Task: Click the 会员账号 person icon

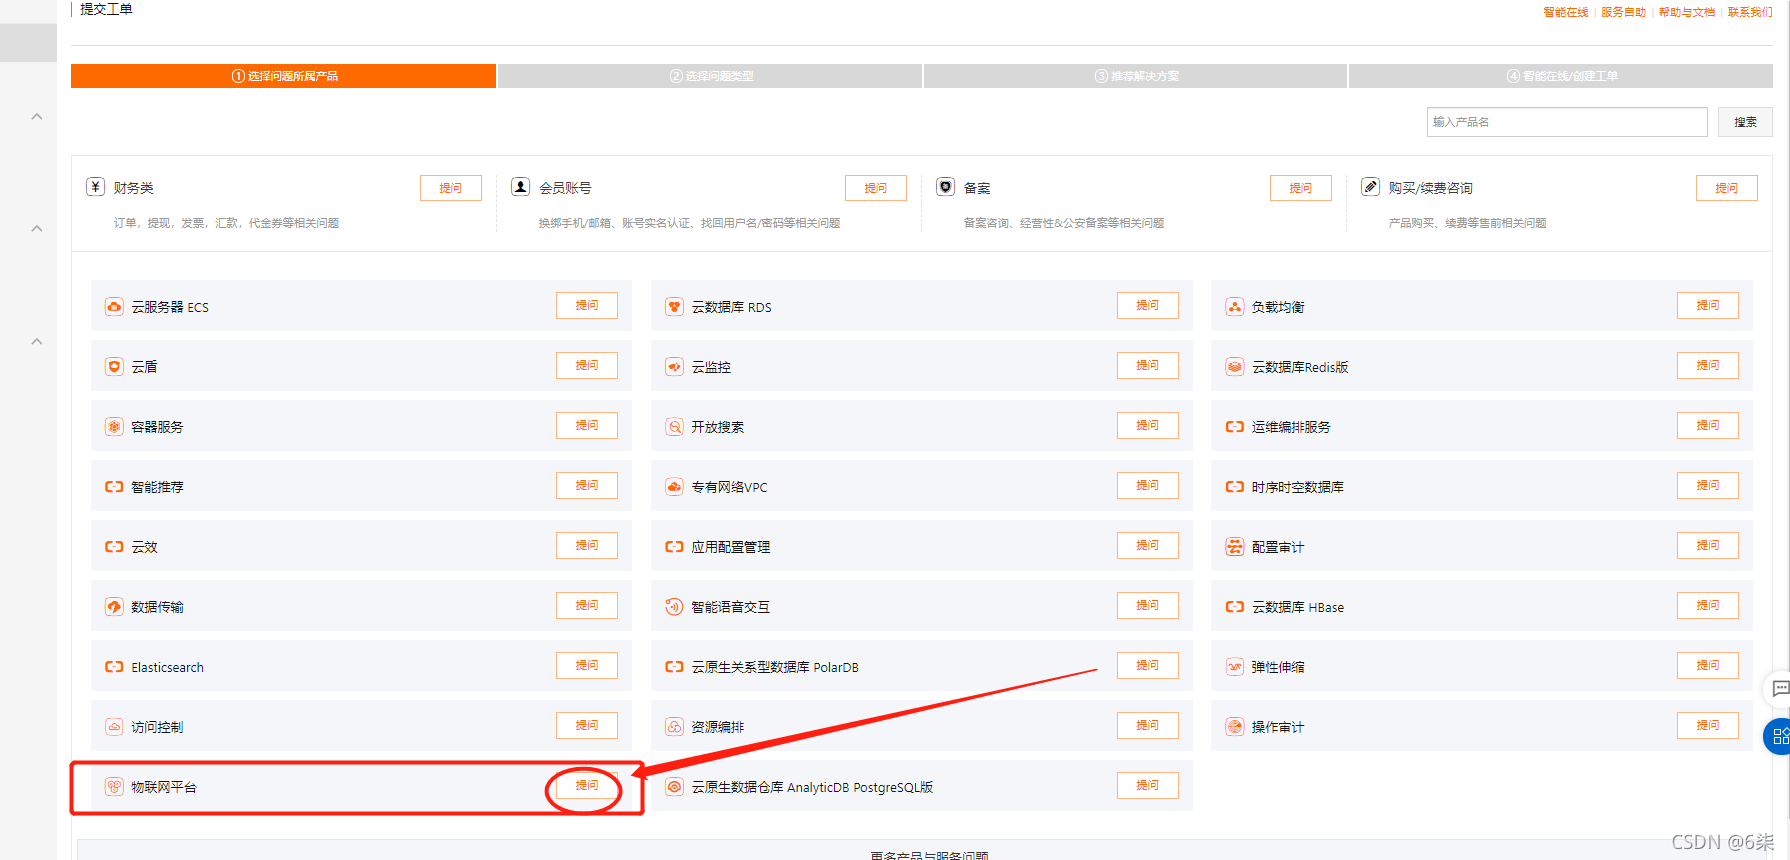Action: point(520,187)
